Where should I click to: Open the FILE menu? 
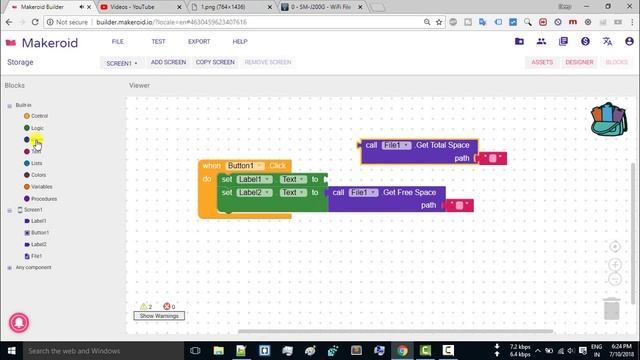coord(118,42)
